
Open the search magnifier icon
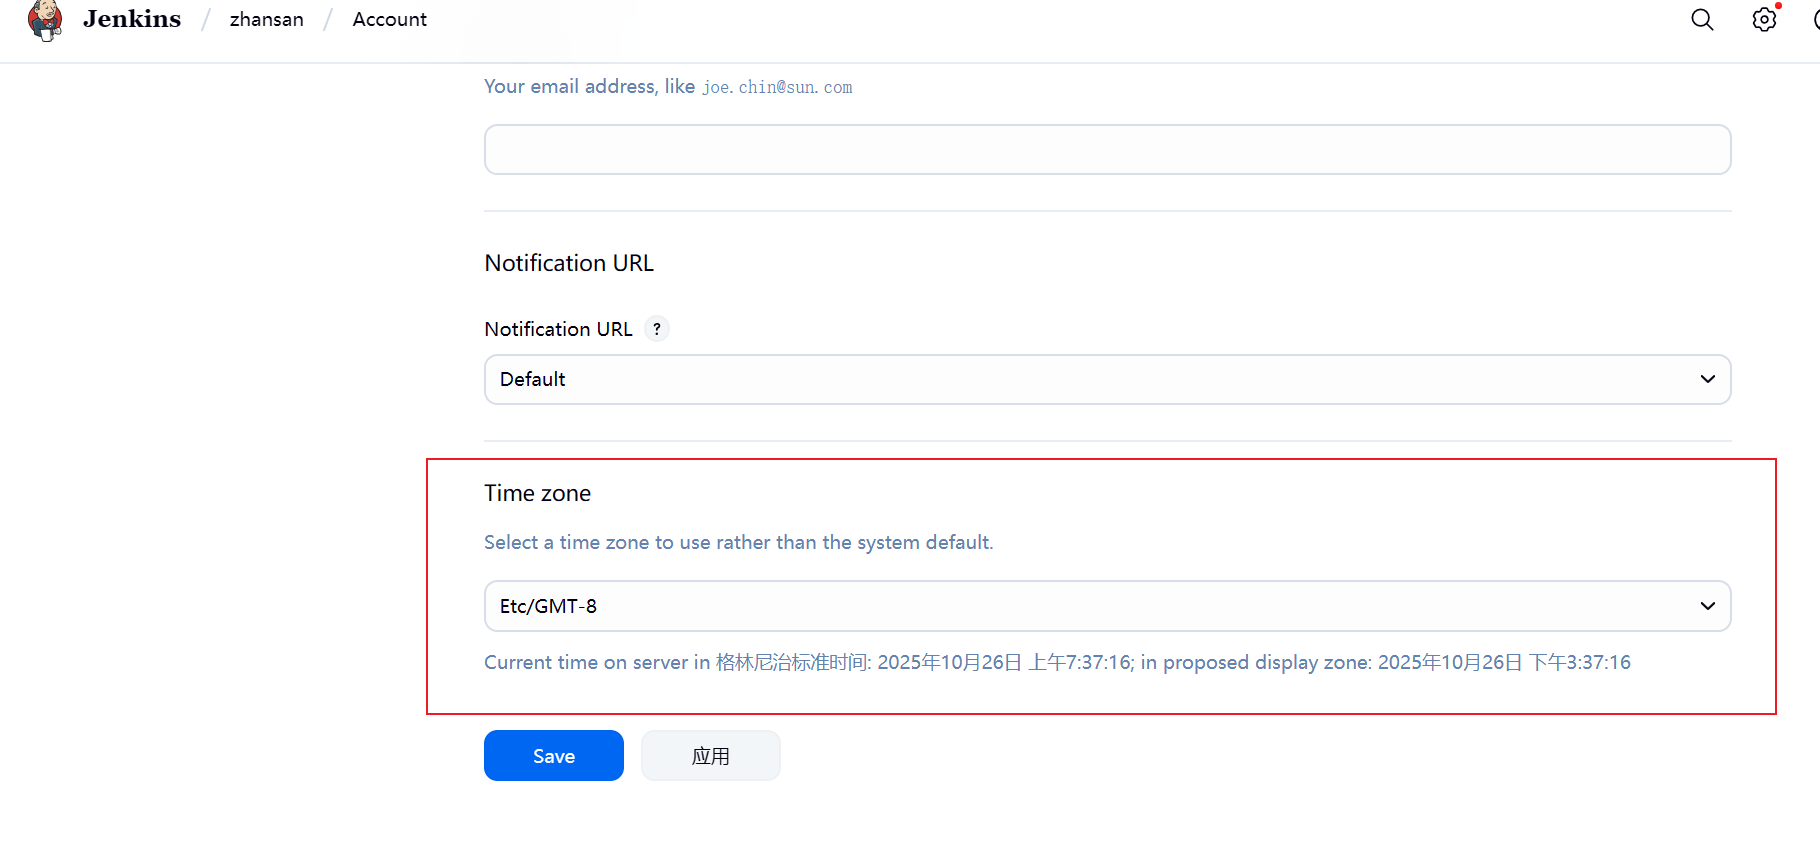coord(1702,20)
